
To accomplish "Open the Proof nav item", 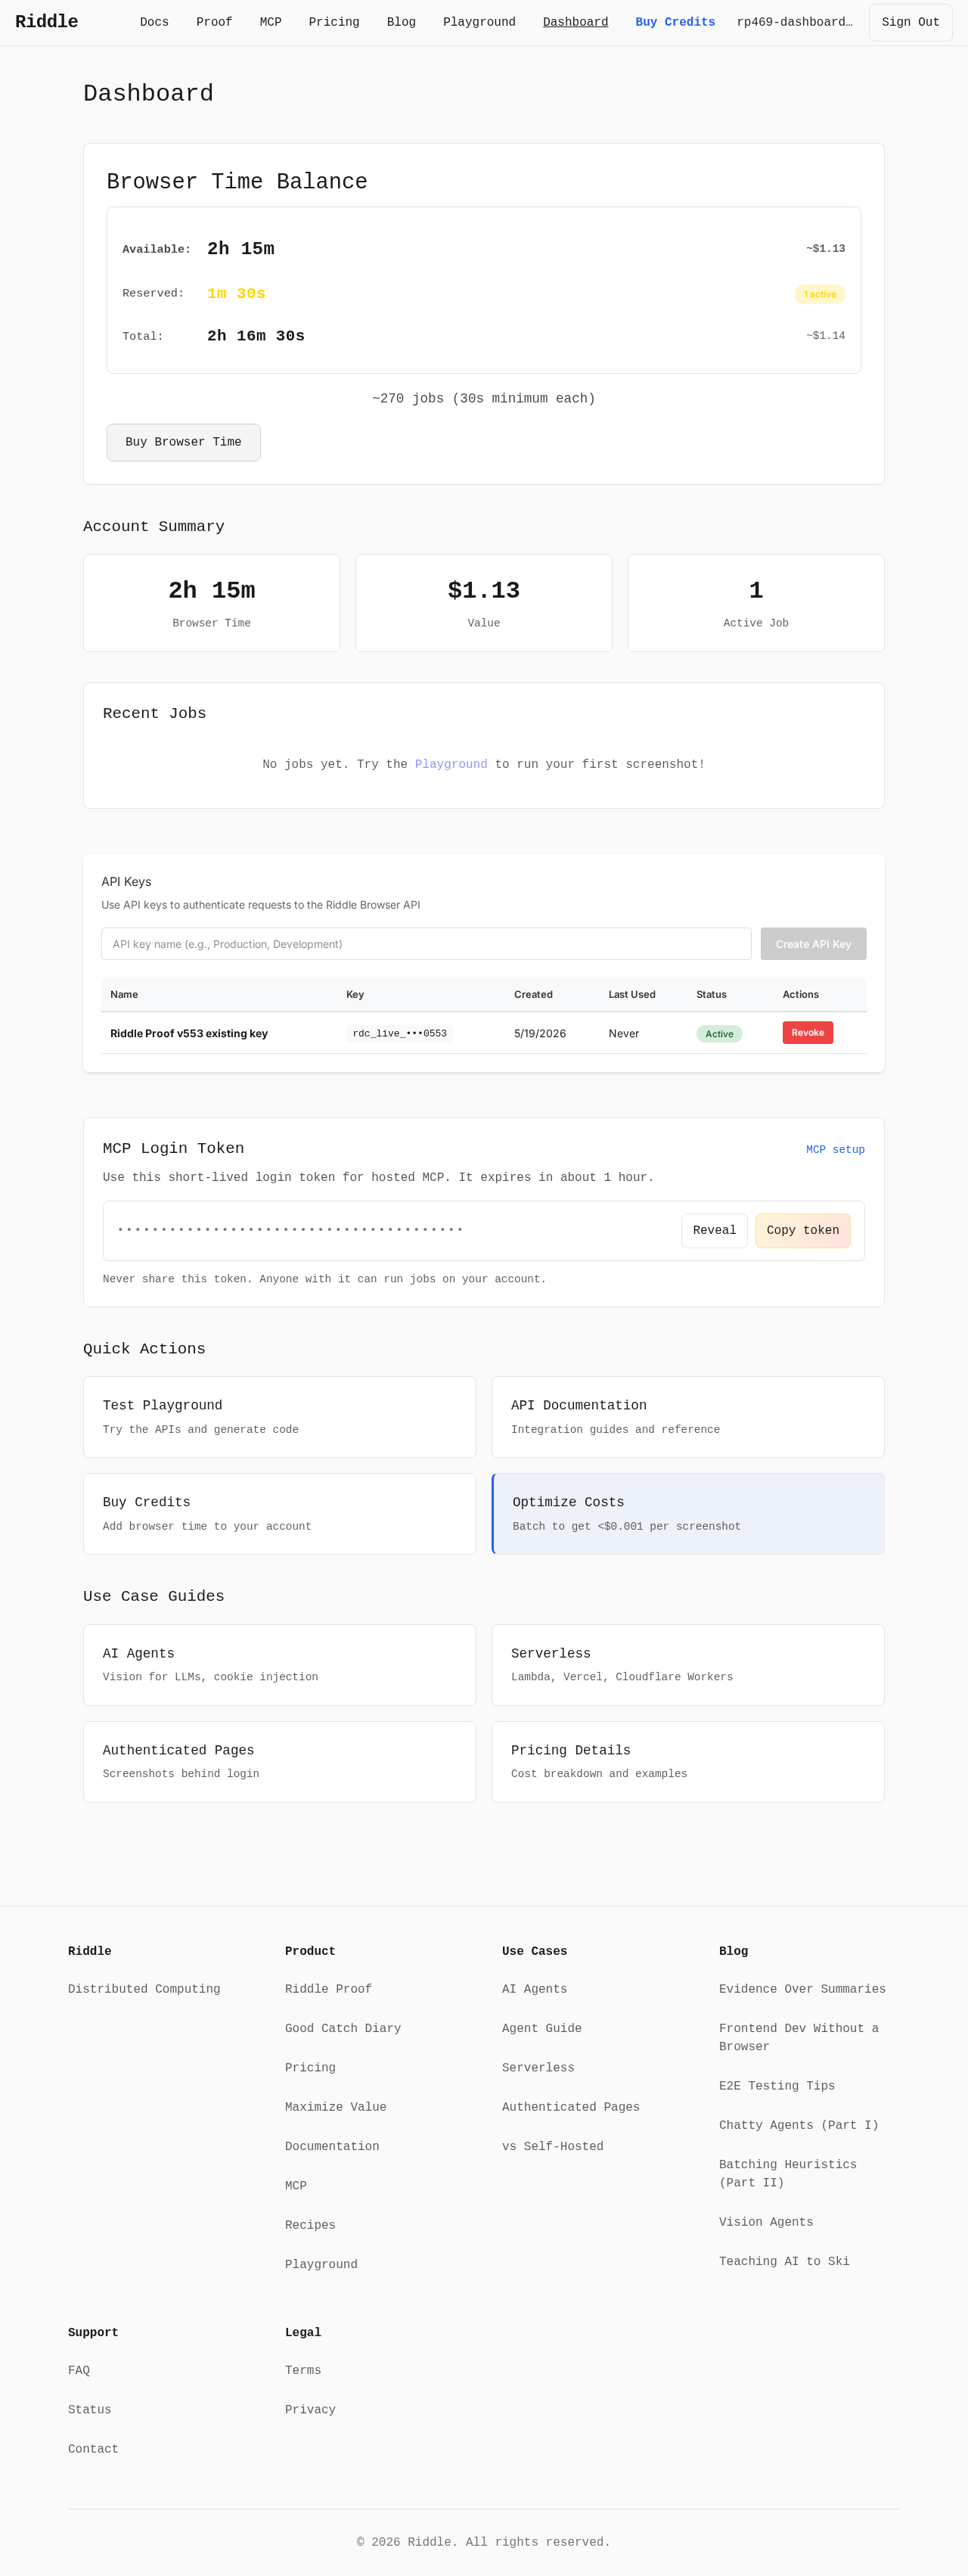I will coord(214,22).
